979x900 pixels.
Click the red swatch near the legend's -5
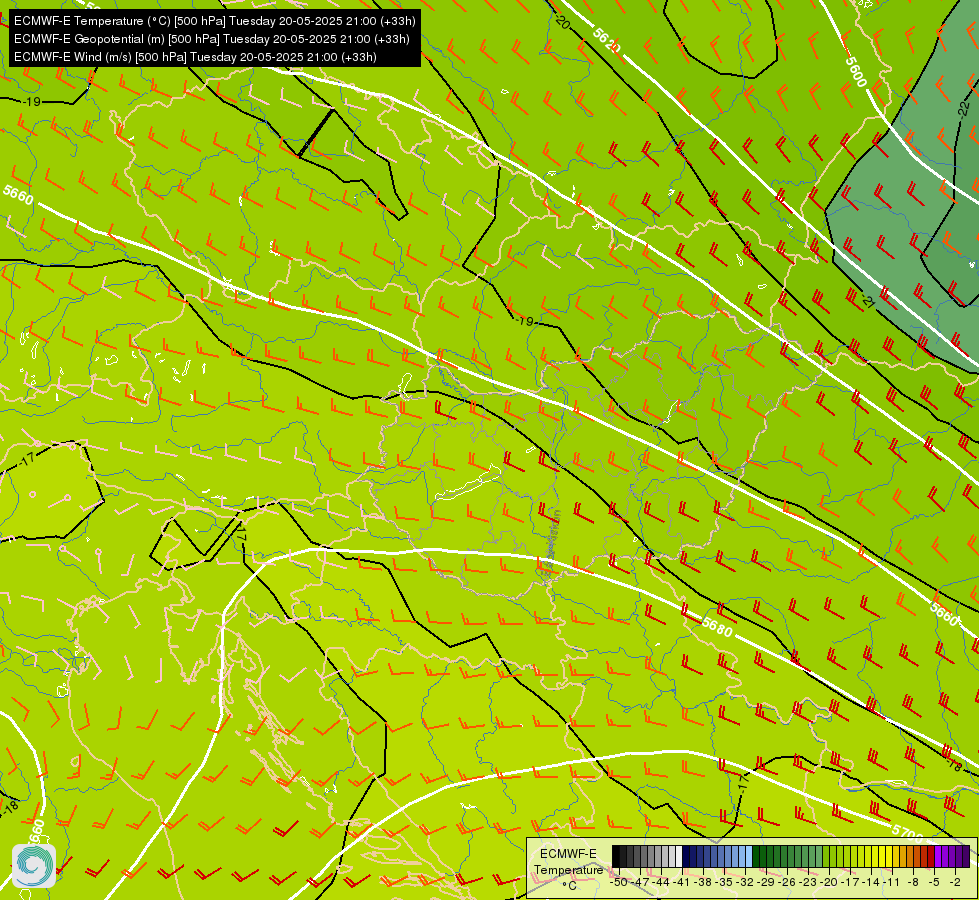coord(931,856)
